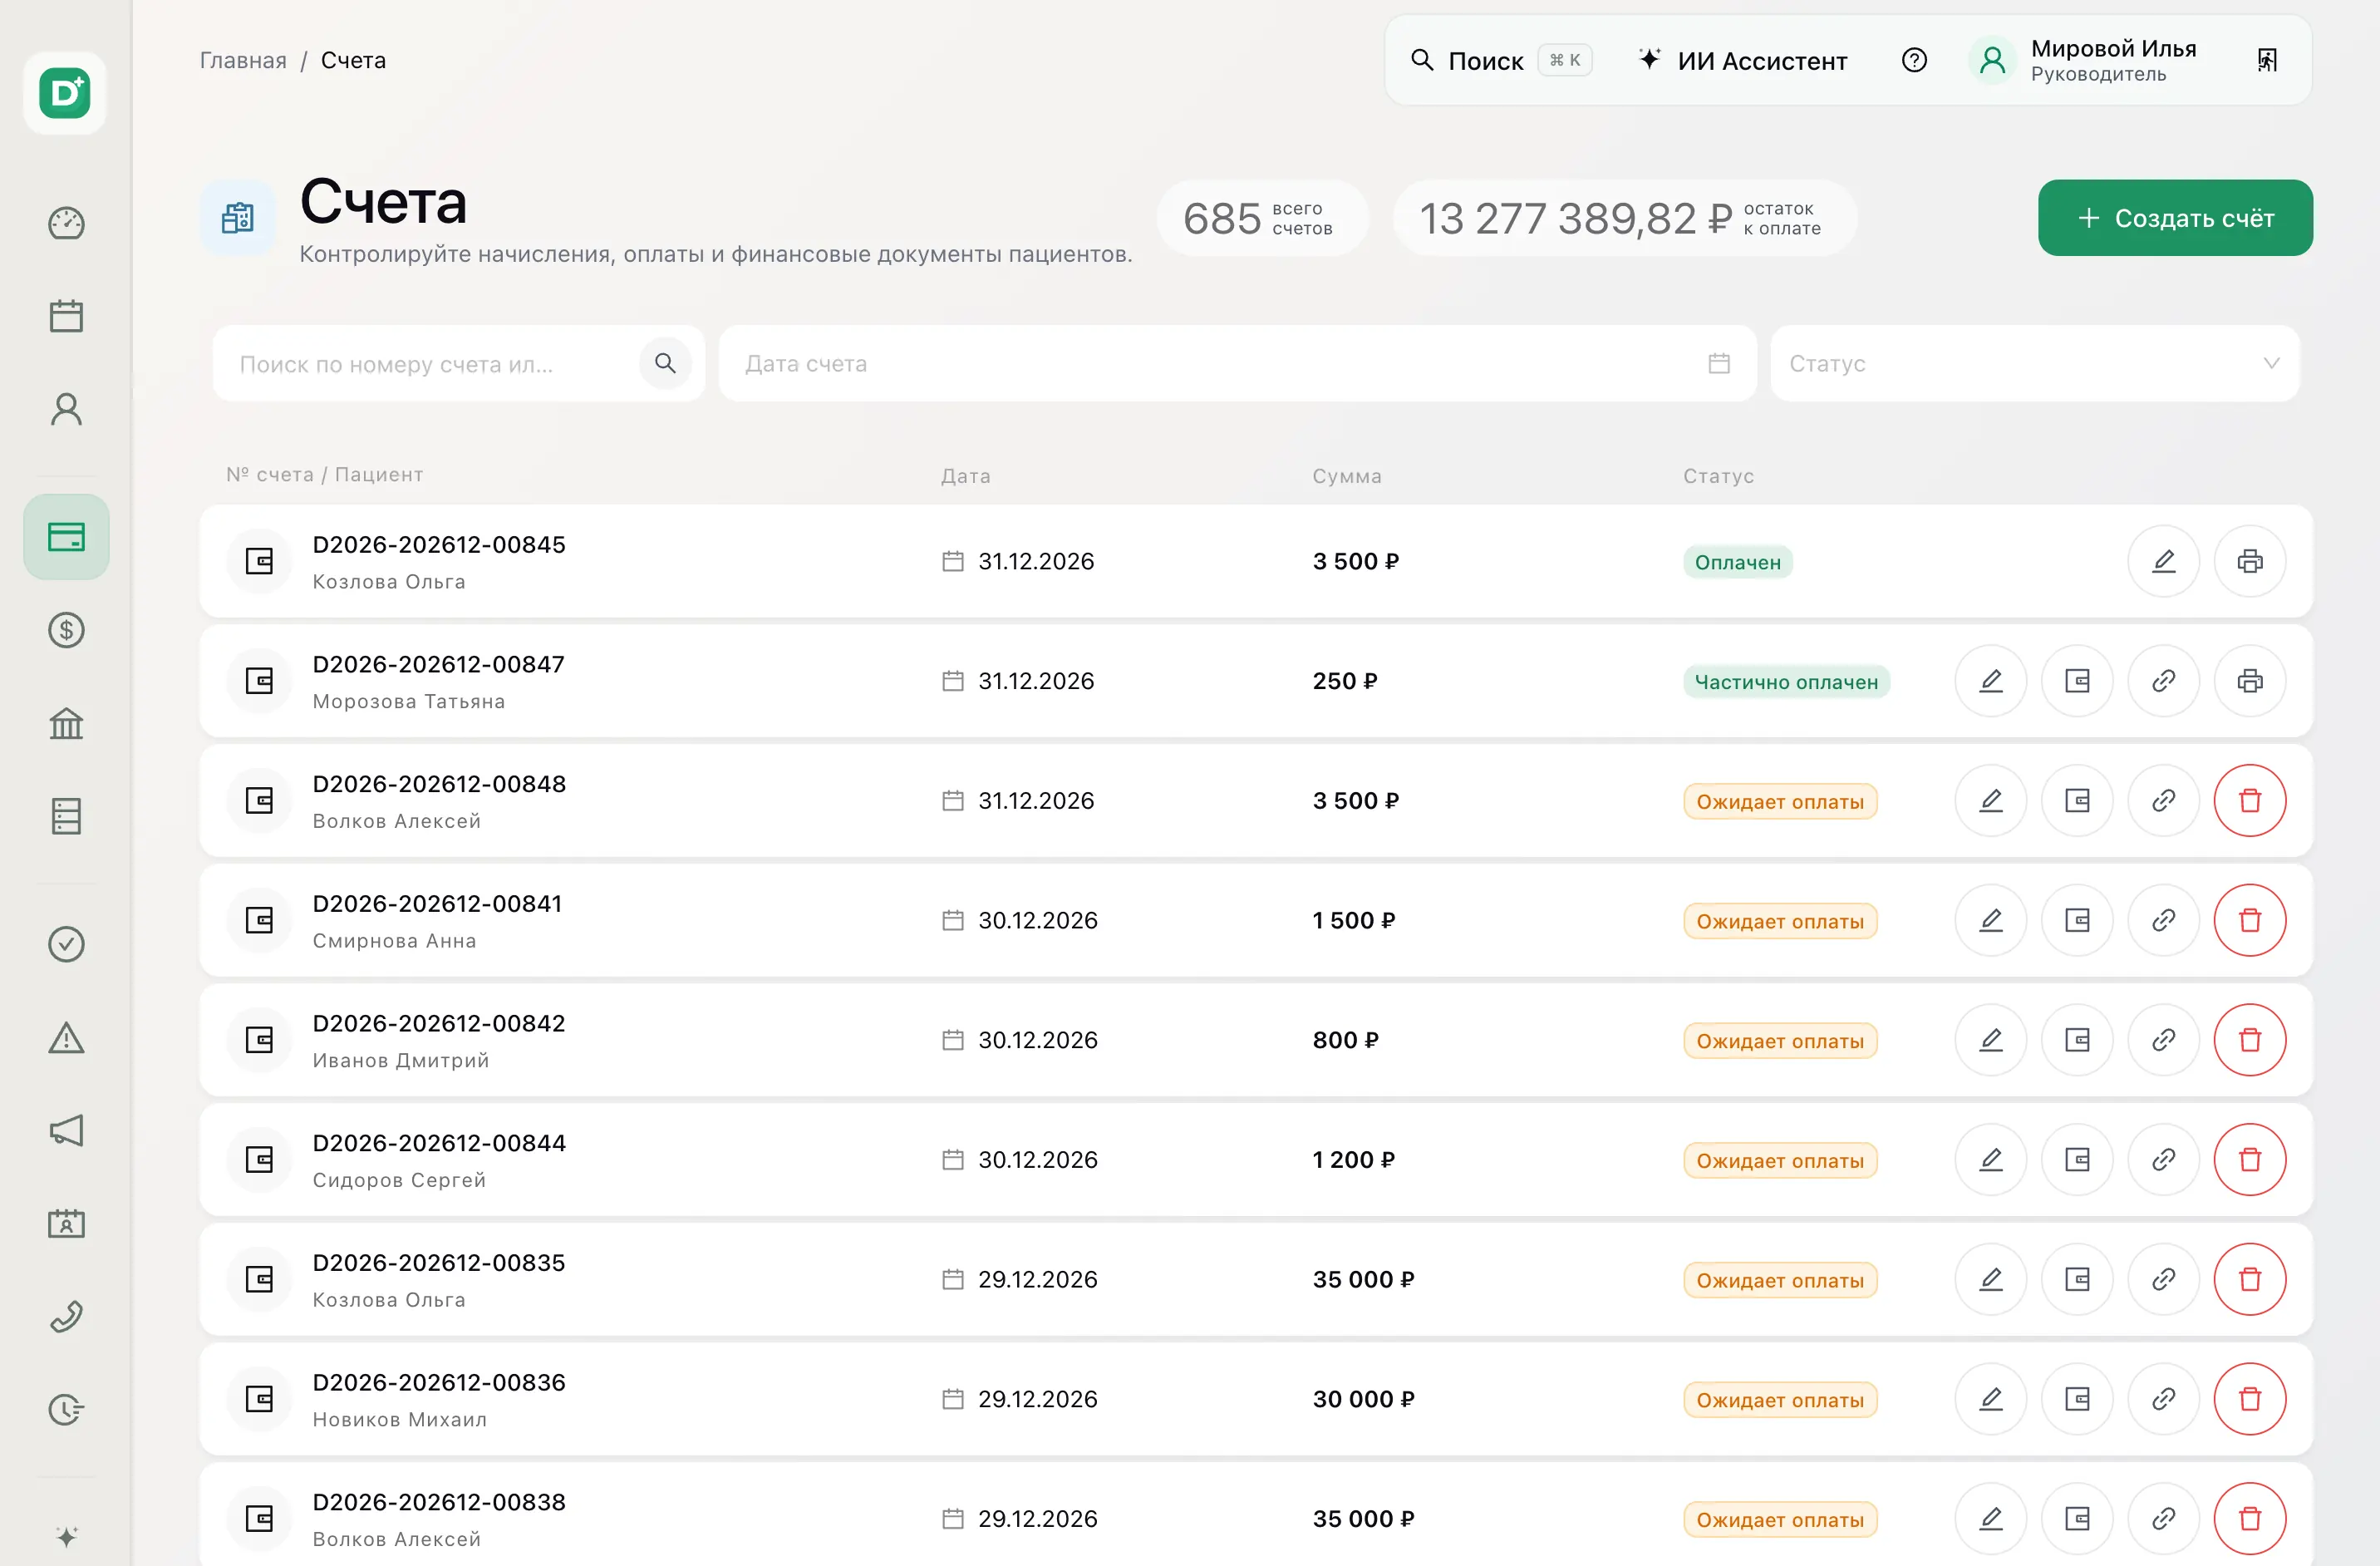Delete invoice D2026-202612-00848

(2250, 800)
